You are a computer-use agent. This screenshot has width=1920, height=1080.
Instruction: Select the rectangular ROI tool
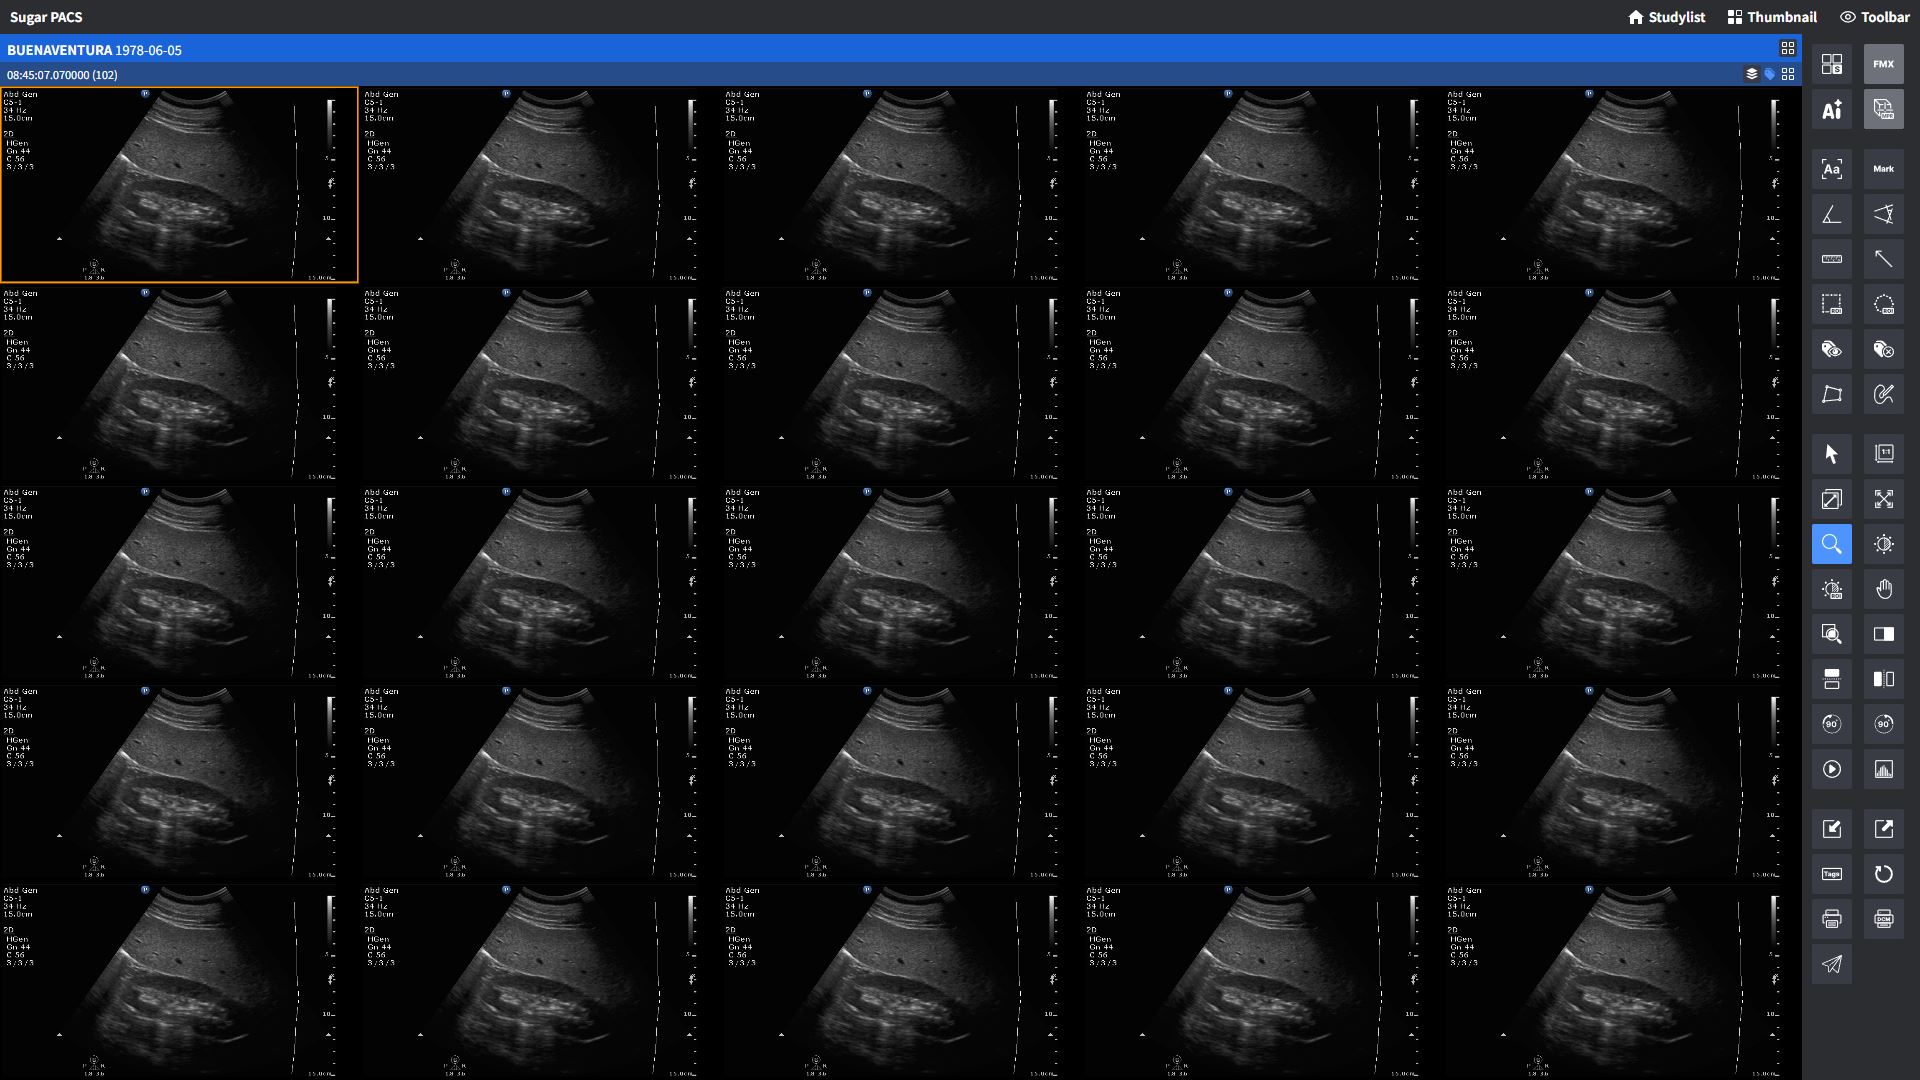[x=1831, y=304]
